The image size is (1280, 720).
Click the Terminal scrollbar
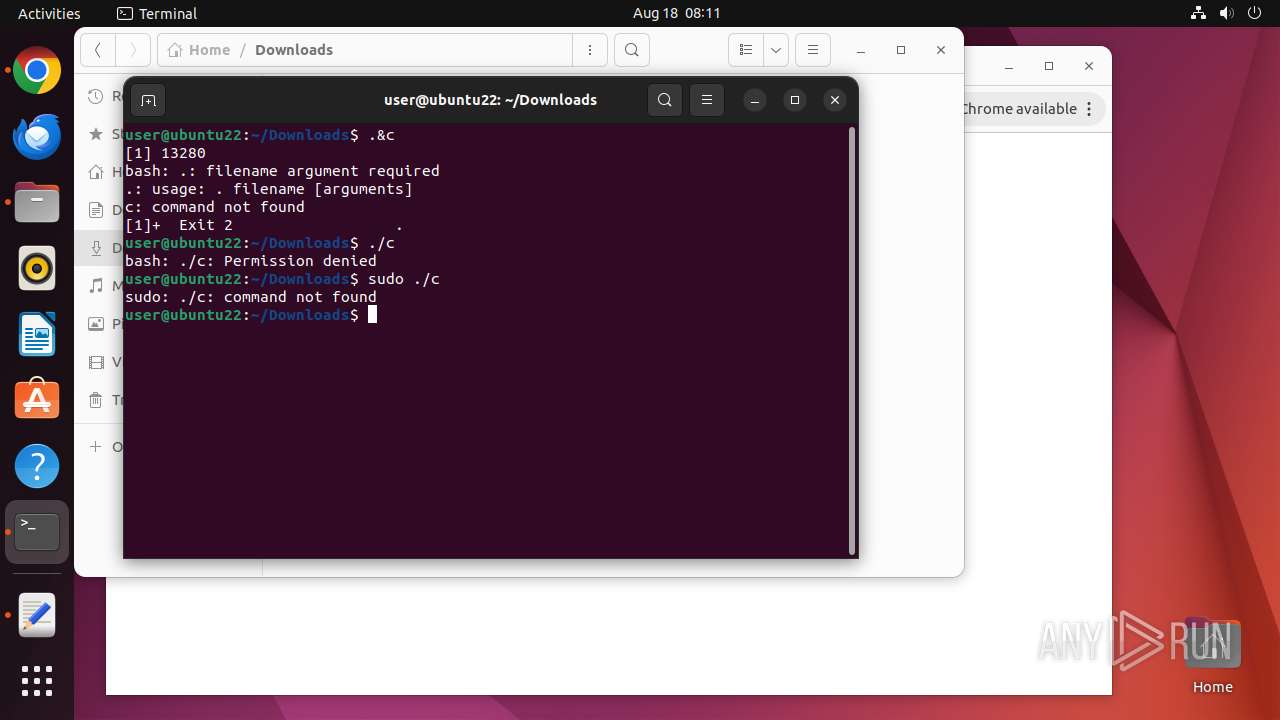(x=852, y=340)
